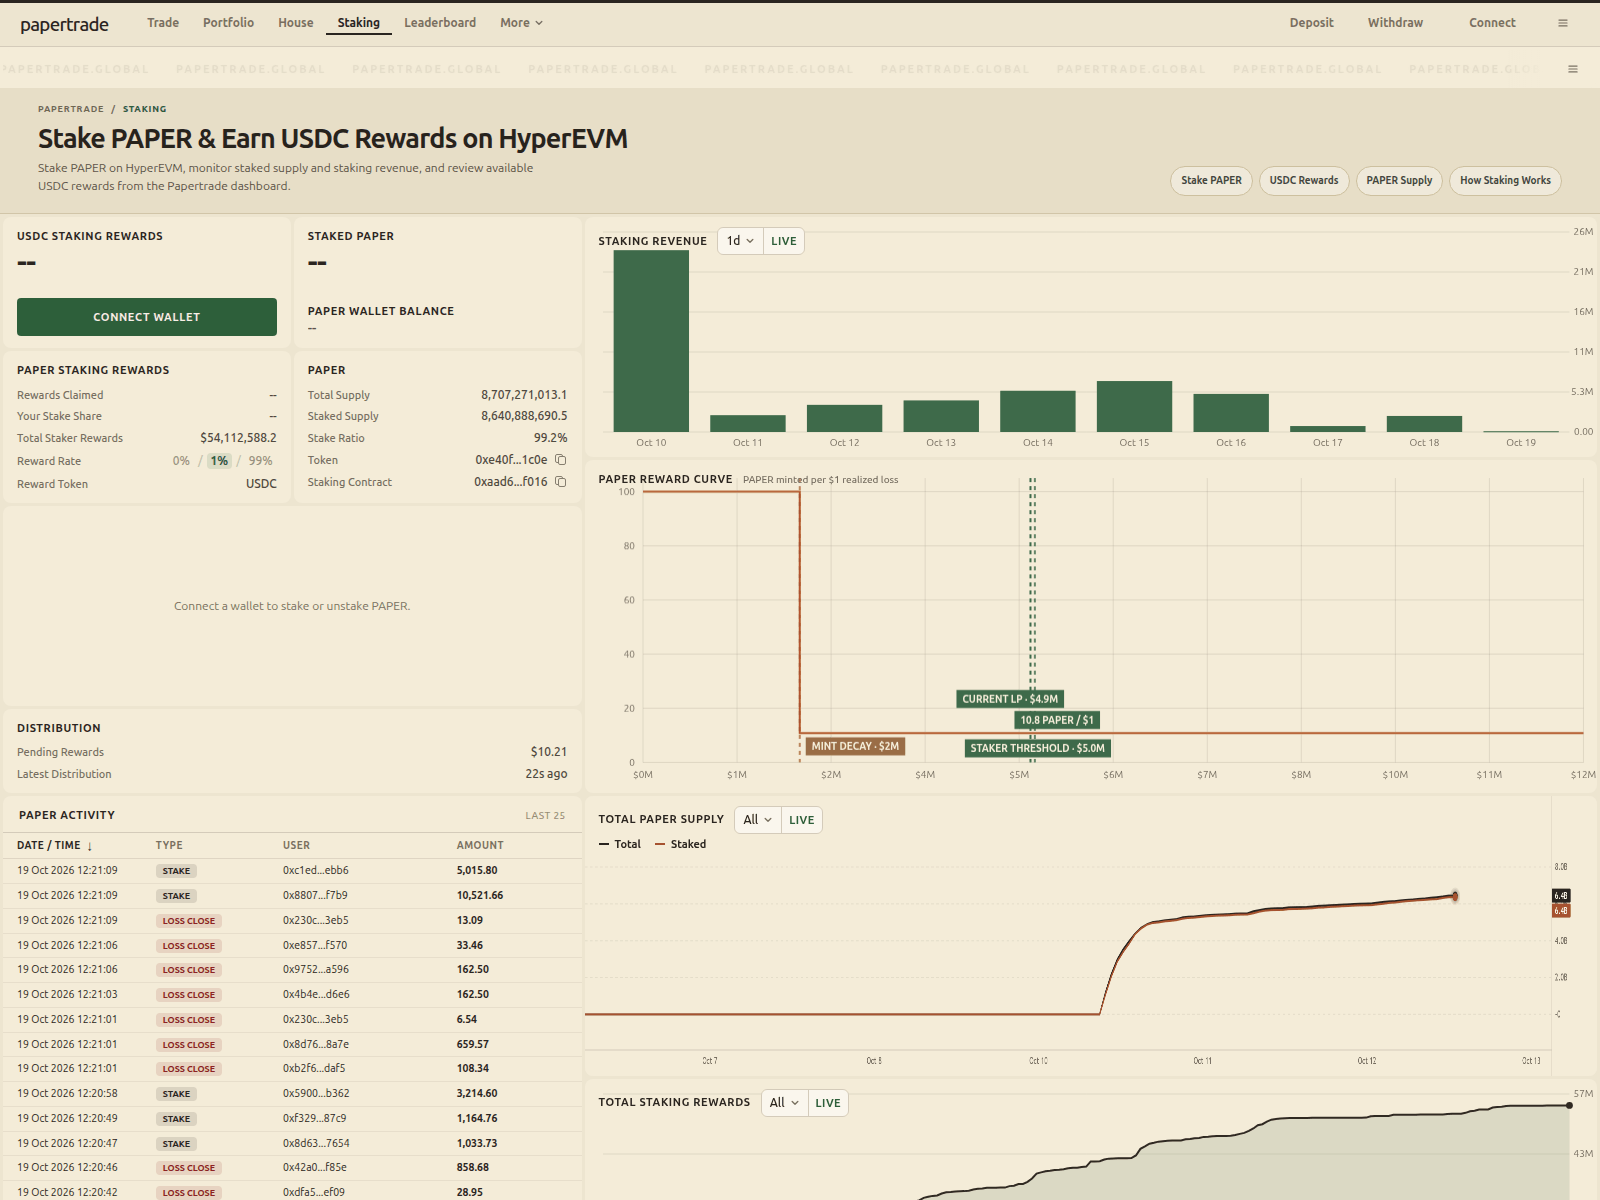Click the papertrade logo
The height and width of the screenshot is (1200, 1600).
pyautogui.click(x=64, y=24)
